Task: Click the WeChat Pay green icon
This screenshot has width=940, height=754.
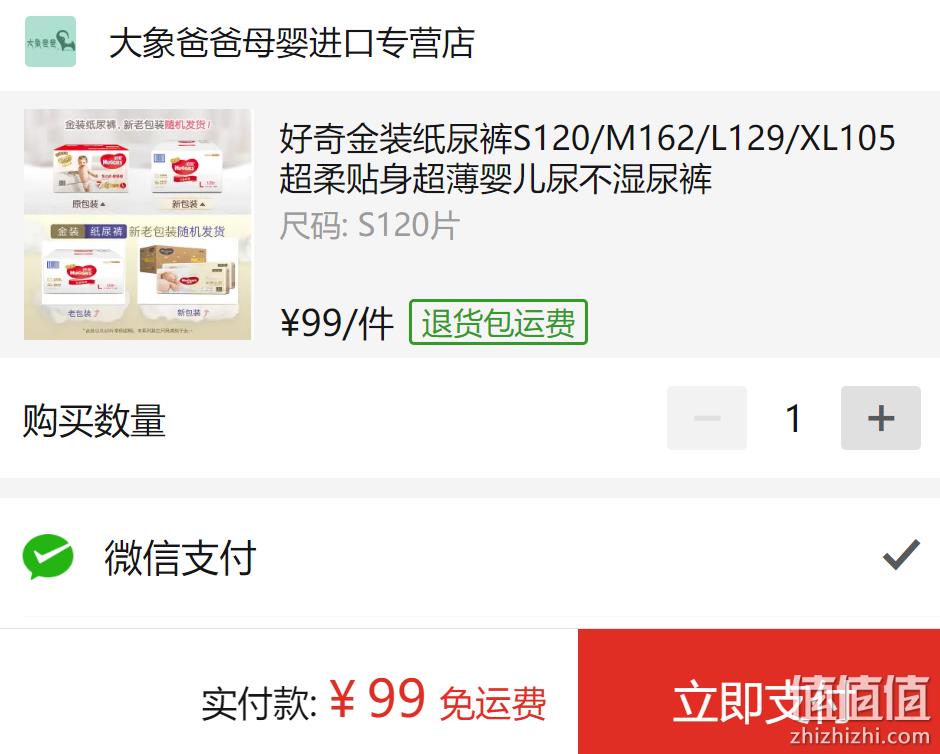Action: coord(48,557)
